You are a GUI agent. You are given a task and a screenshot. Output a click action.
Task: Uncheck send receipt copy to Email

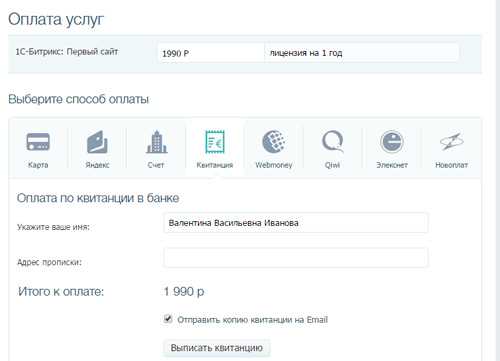tap(168, 319)
